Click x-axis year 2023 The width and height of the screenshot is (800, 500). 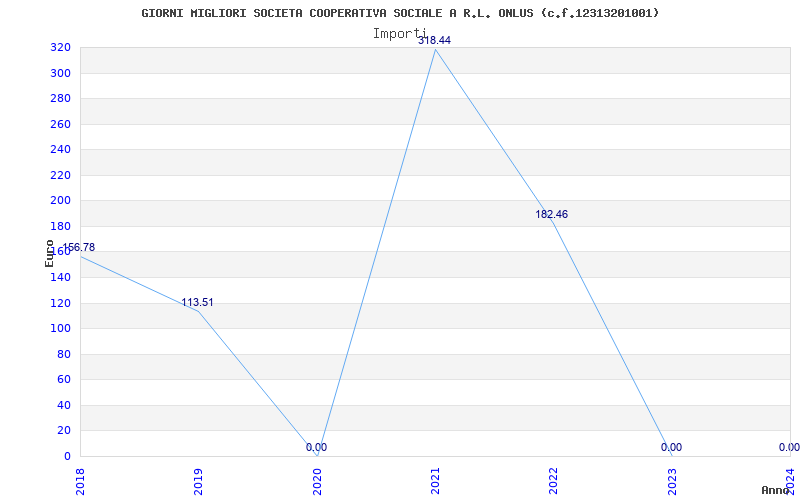point(672,481)
